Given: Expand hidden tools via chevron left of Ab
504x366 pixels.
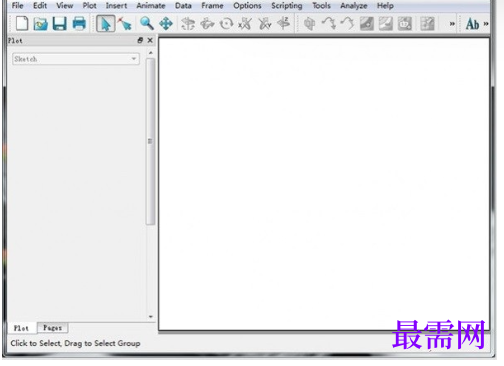Looking at the screenshot, I should (452, 24).
